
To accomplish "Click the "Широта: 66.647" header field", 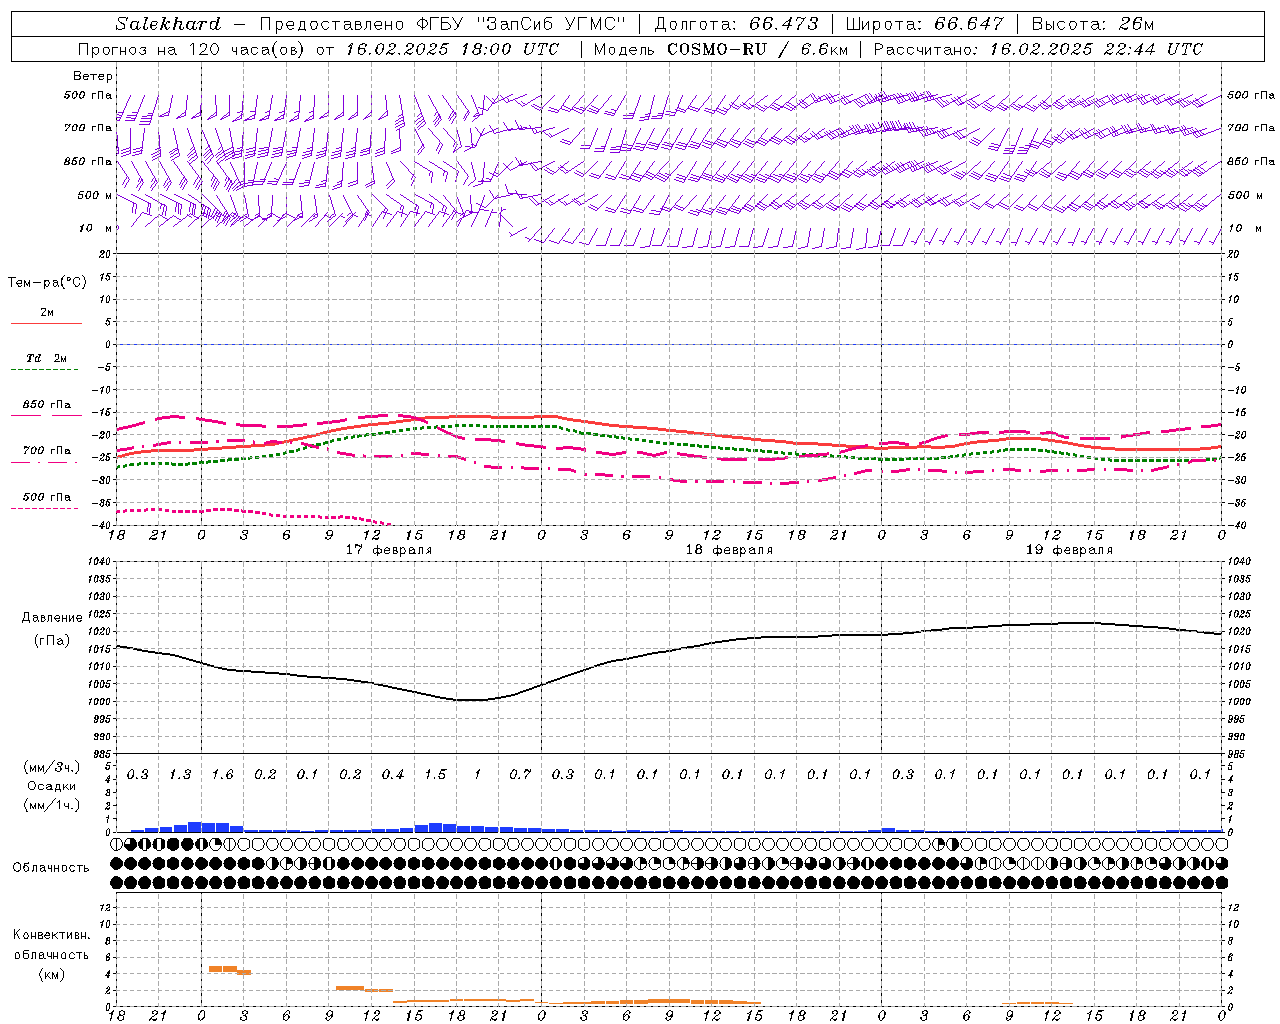I will (x=925, y=24).
